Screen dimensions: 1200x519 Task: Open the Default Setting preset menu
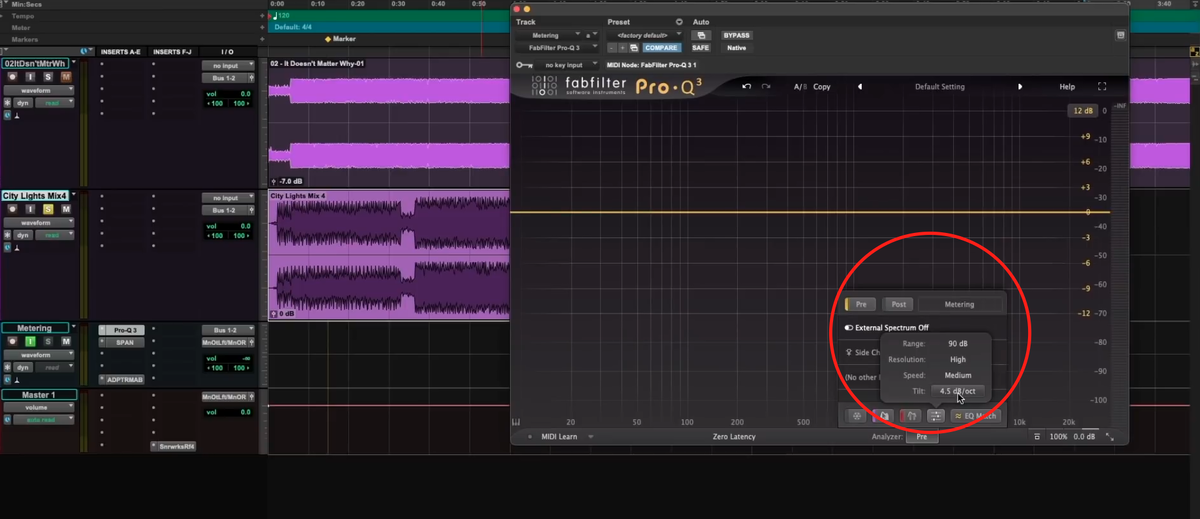click(939, 87)
